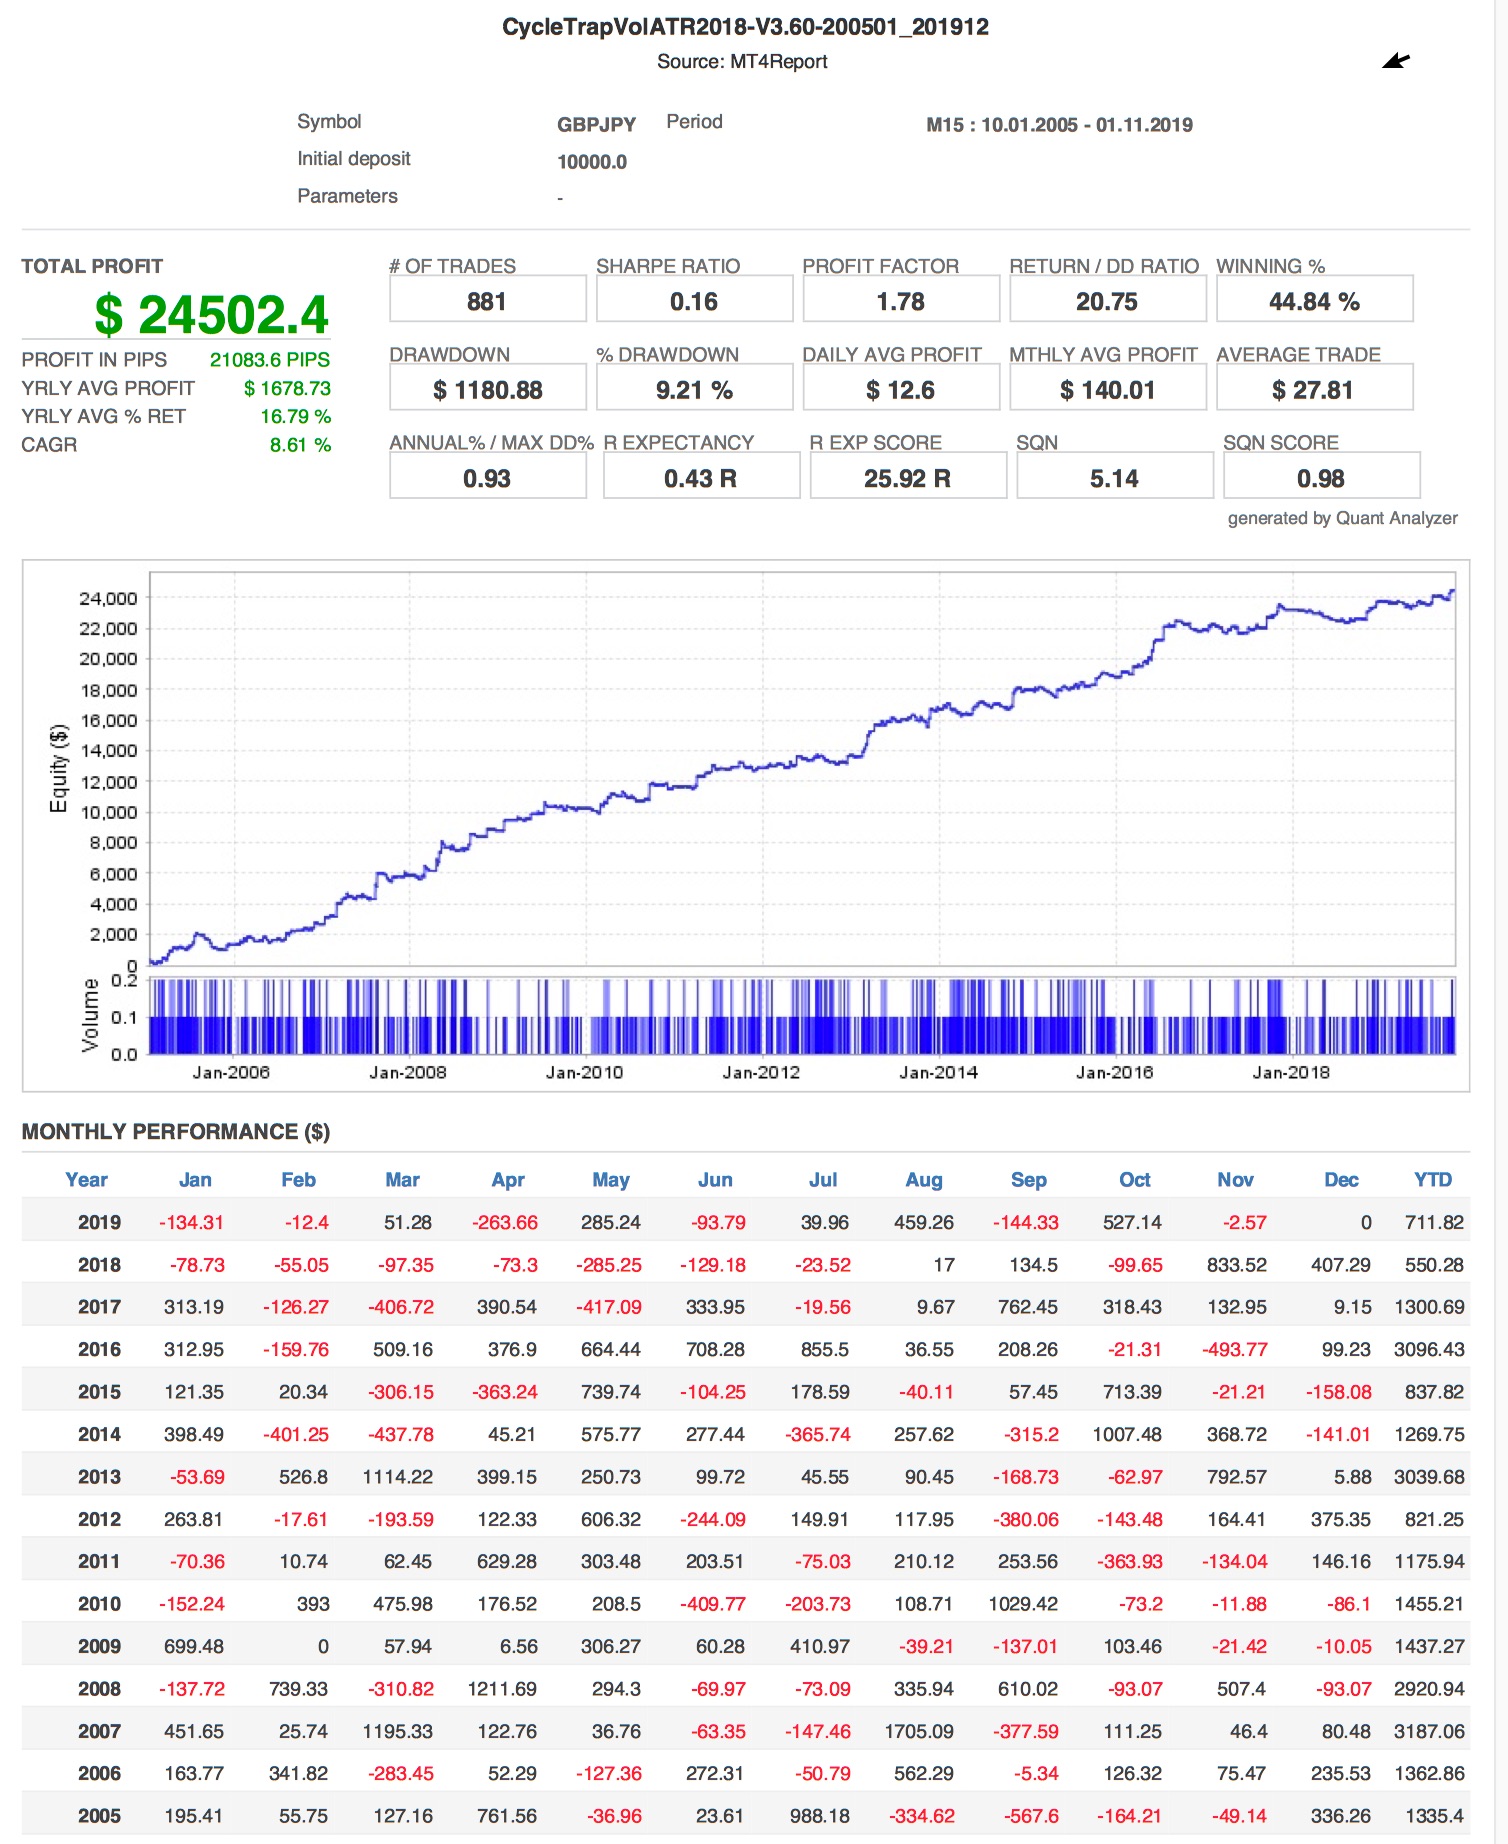Click the 2016 November value -493.77
The image size is (1508, 1844).
(x=1234, y=1349)
